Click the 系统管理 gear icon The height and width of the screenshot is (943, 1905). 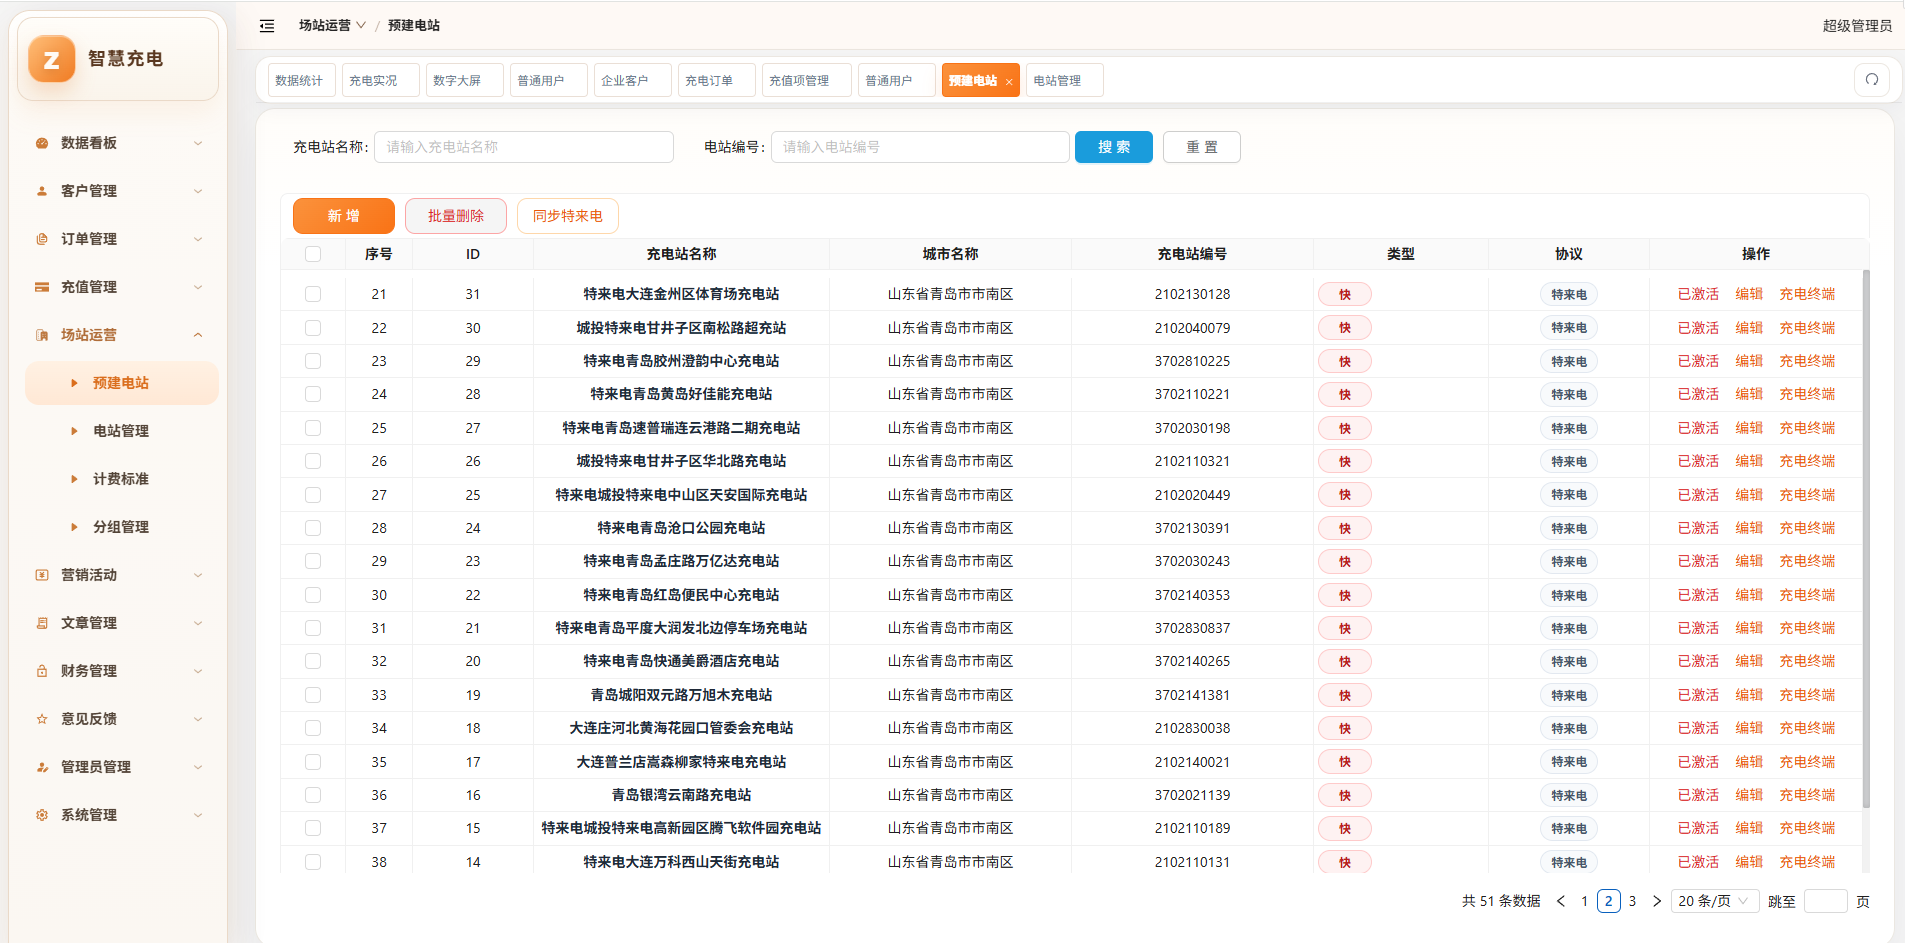[42, 815]
